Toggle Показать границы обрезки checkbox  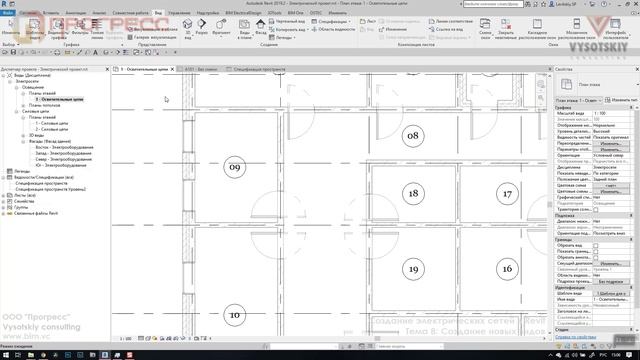tap(596, 252)
